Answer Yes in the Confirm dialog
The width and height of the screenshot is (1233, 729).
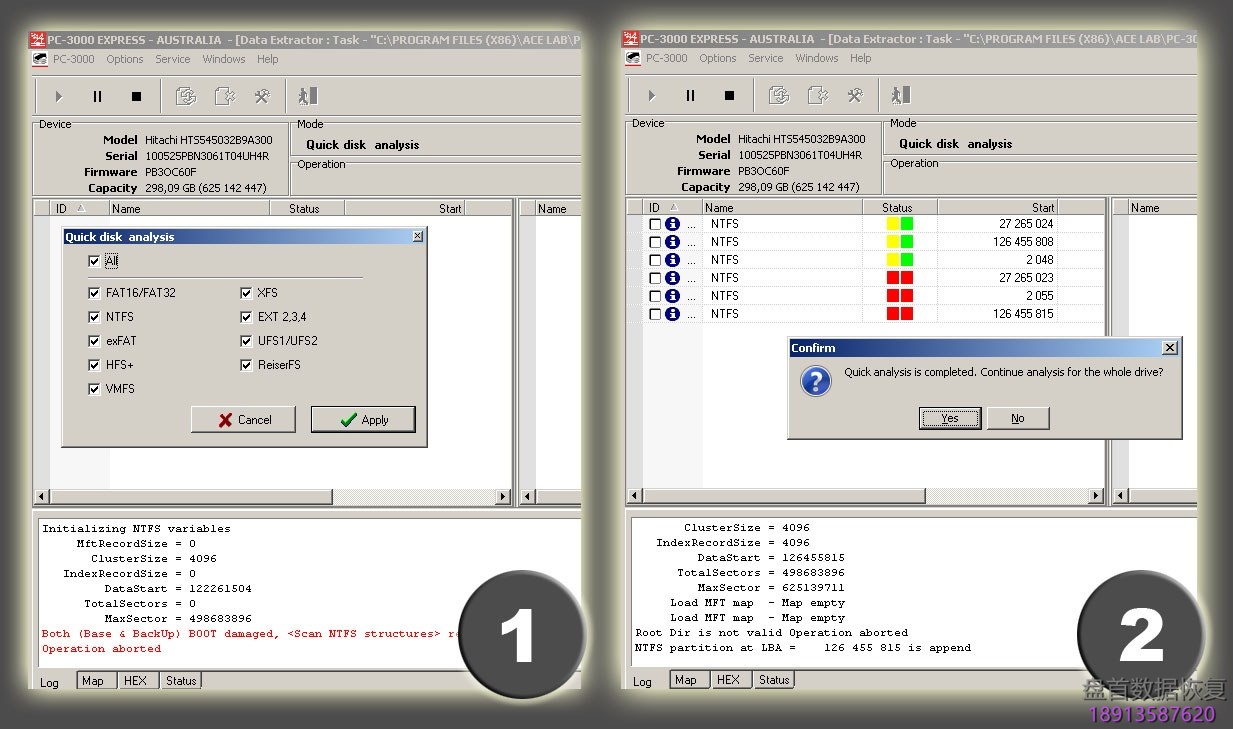point(949,418)
